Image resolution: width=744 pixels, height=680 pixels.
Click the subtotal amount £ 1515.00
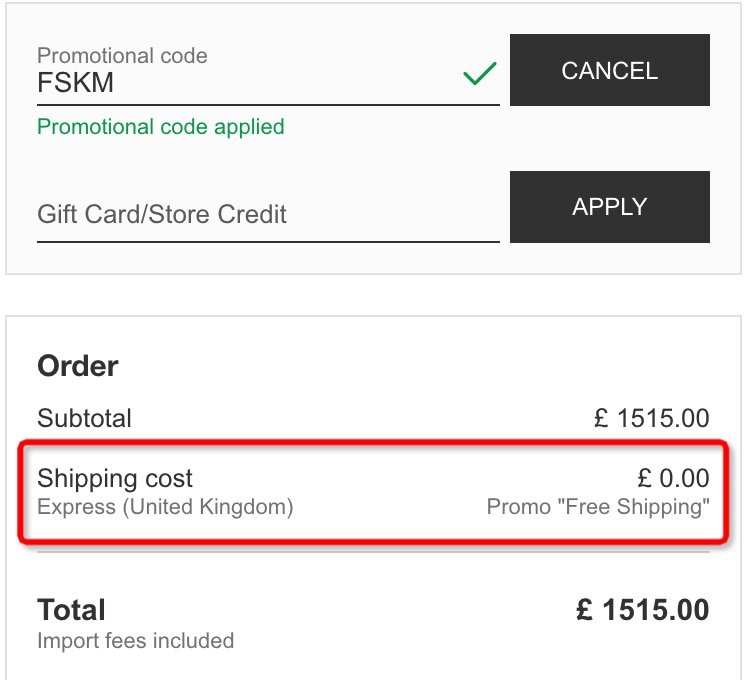click(x=651, y=418)
